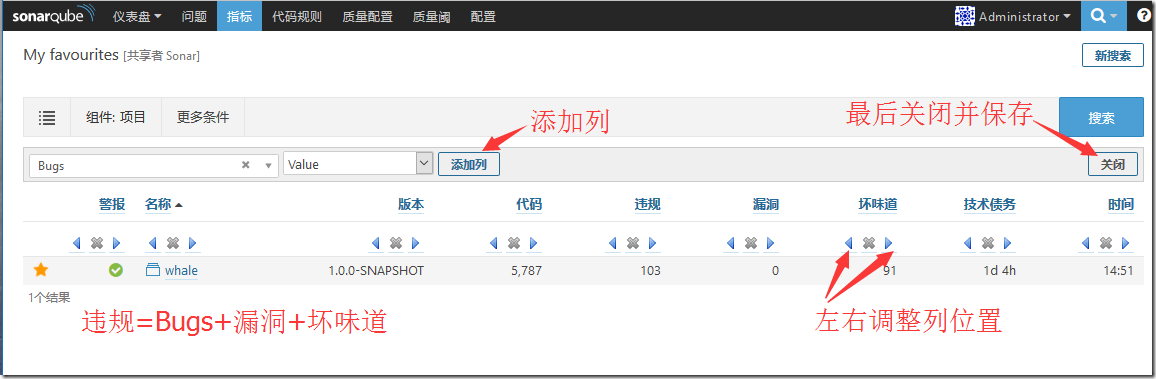
Task: Open the search magnifier menu
Action: 1104,15
